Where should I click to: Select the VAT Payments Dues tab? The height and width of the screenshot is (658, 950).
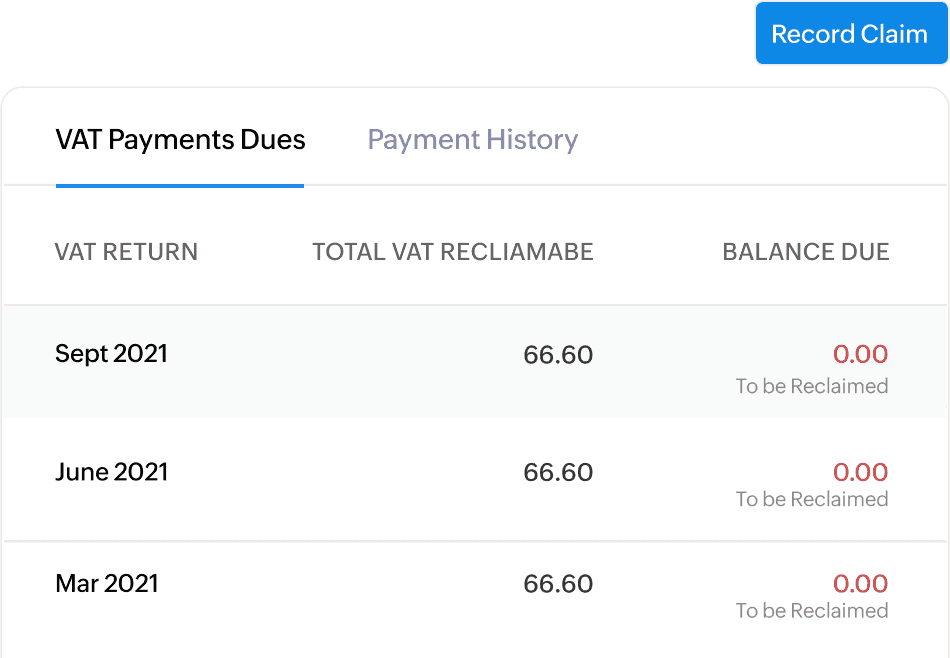(x=180, y=140)
